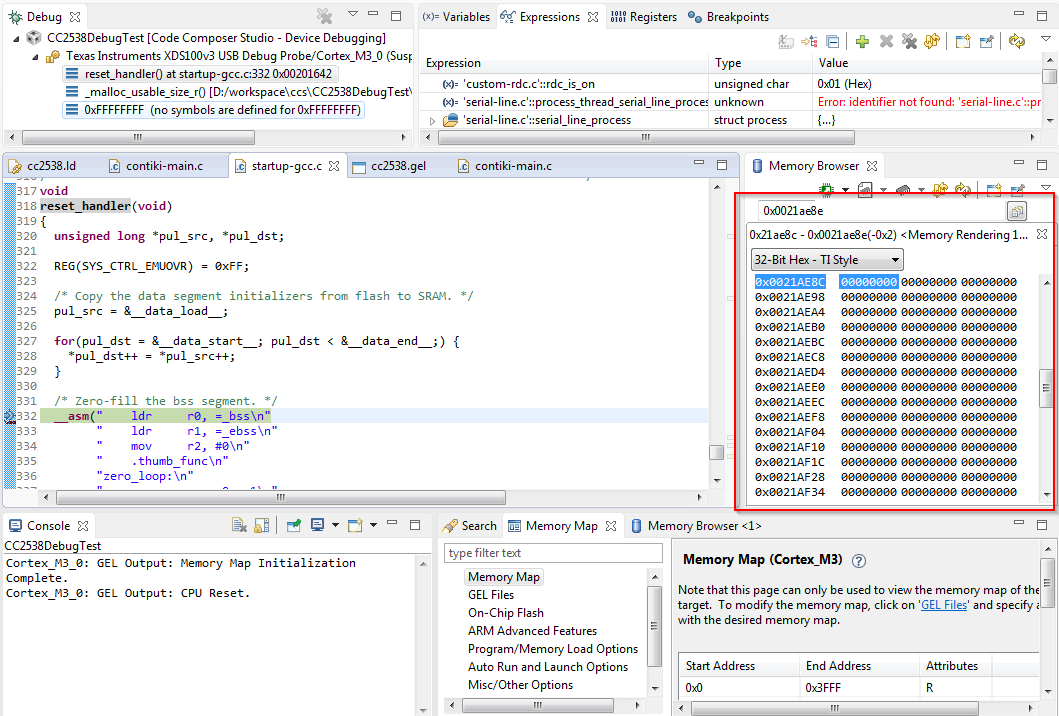Open dropdown next to Display Selected Console

point(335,526)
